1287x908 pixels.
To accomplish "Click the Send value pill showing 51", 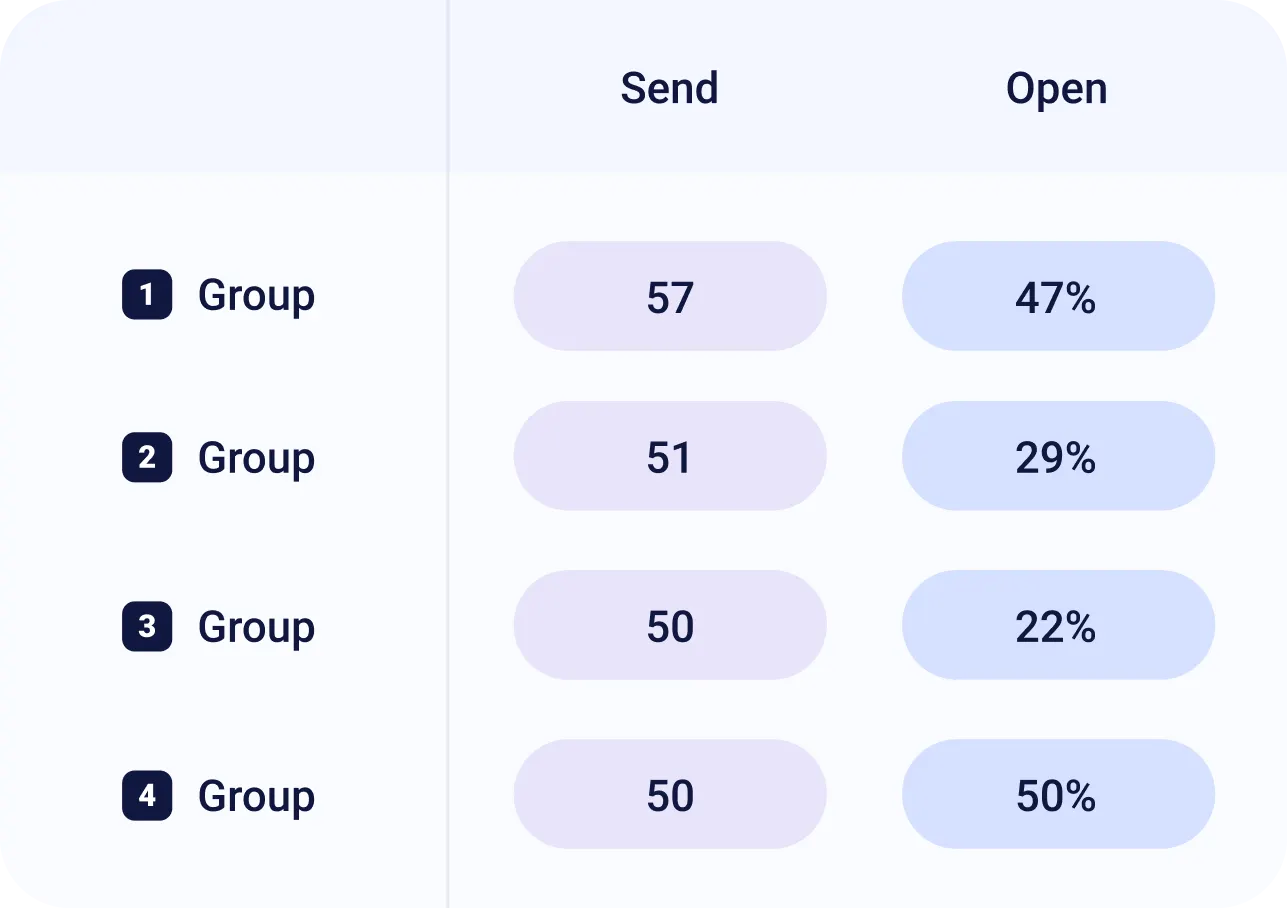I will [x=670, y=457].
